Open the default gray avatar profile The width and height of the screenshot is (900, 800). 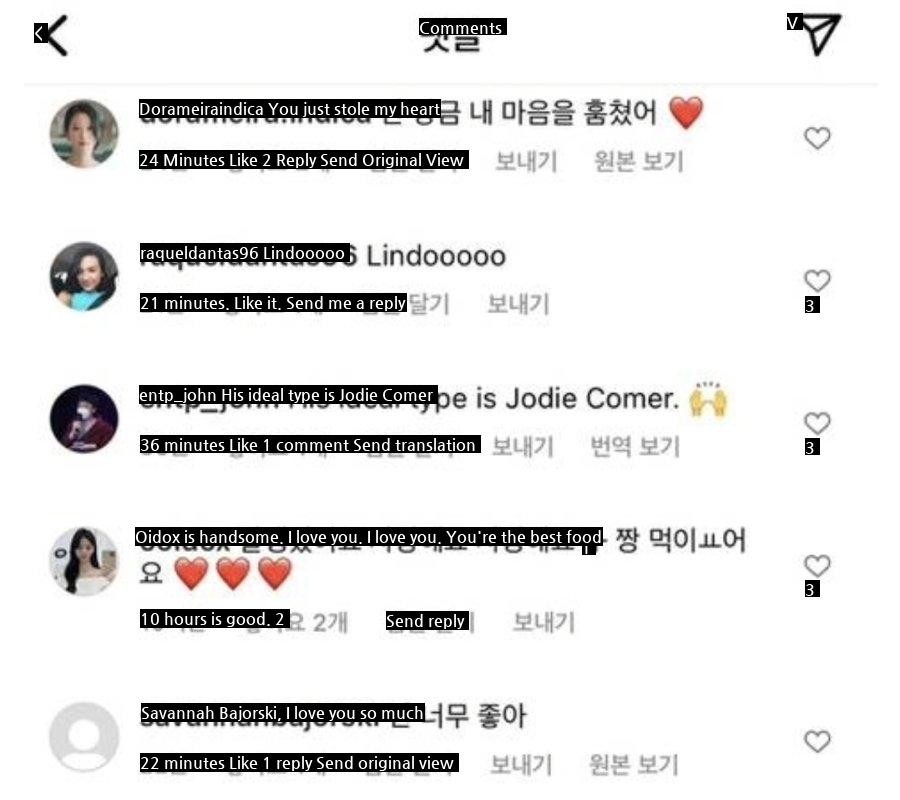point(84,737)
